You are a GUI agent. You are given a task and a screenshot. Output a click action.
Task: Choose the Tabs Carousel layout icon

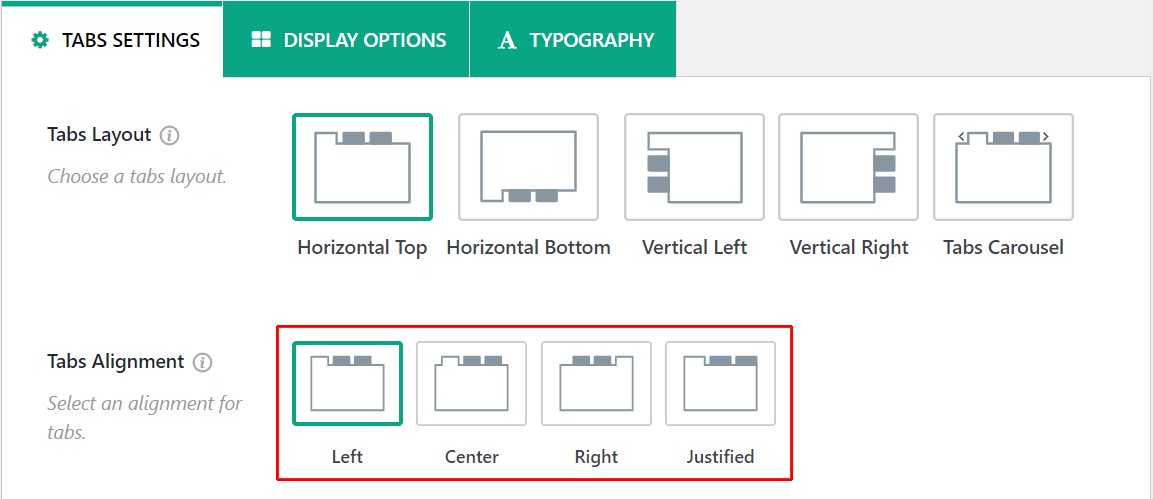click(1003, 167)
